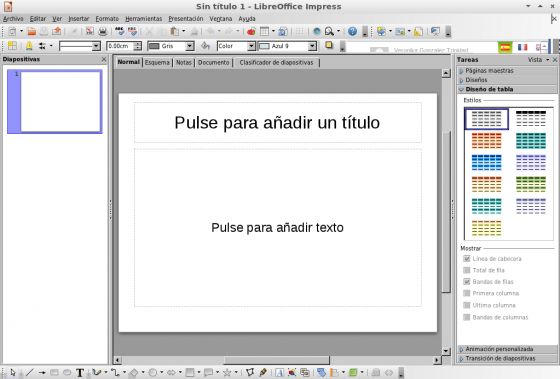Switch to the Clasificador de diapositivas tab

click(x=276, y=63)
